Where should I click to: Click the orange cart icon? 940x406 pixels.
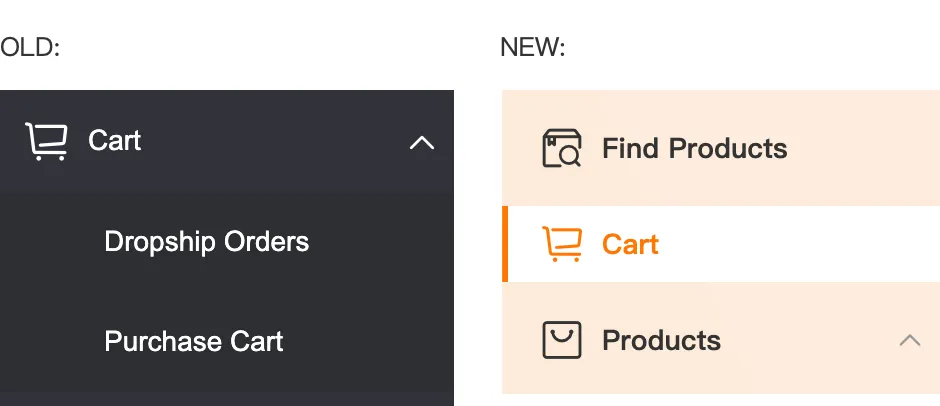coord(561,244)
